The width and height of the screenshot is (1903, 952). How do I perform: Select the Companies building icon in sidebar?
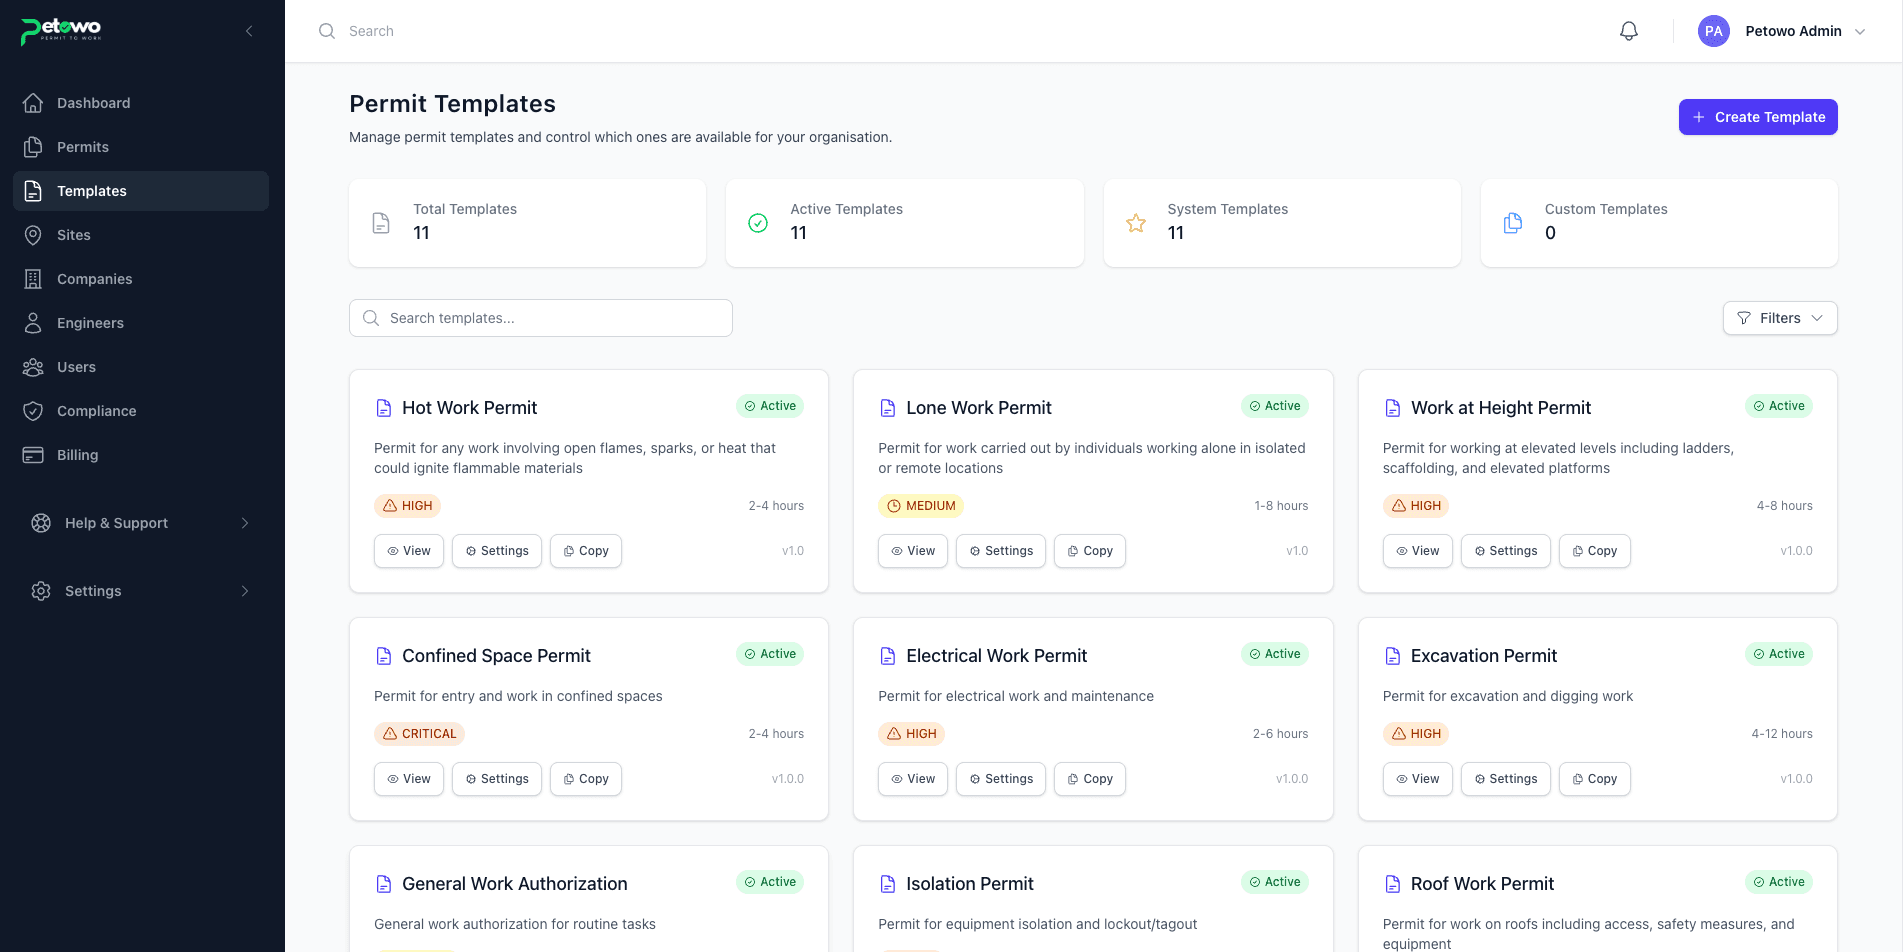33,278
